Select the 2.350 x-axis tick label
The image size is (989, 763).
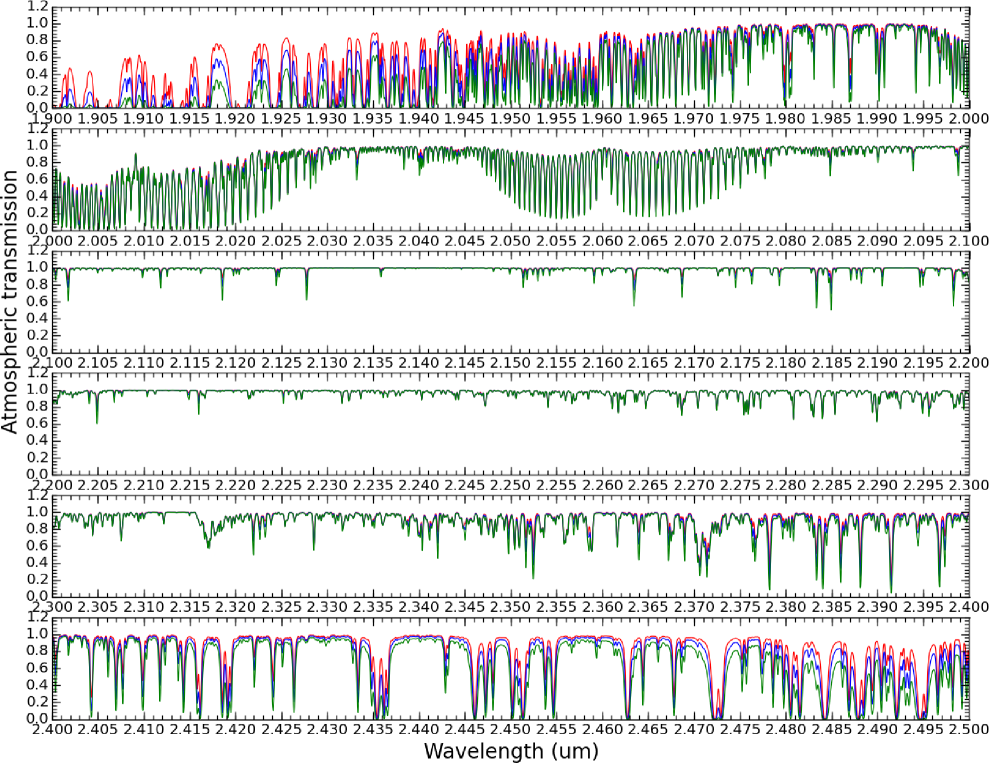(x=511, y=607)
